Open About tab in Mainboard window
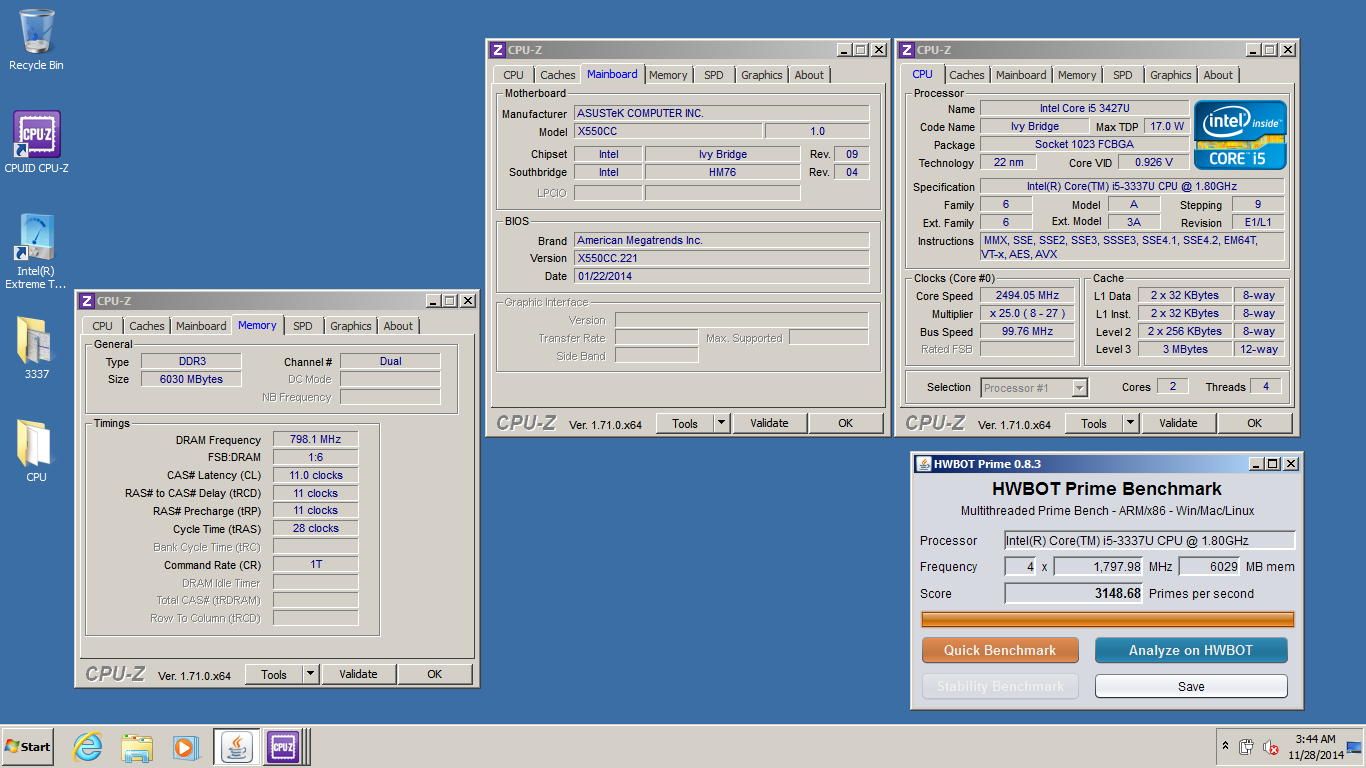 click(809, 75)
